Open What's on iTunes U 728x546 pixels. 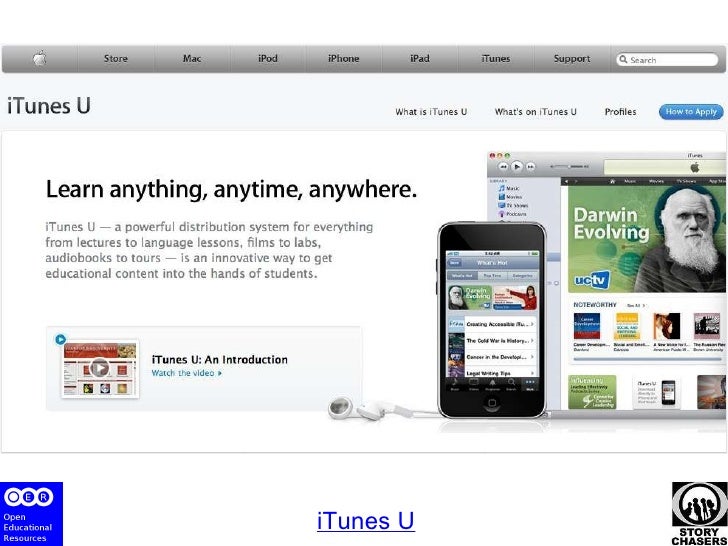coord(535,112)
